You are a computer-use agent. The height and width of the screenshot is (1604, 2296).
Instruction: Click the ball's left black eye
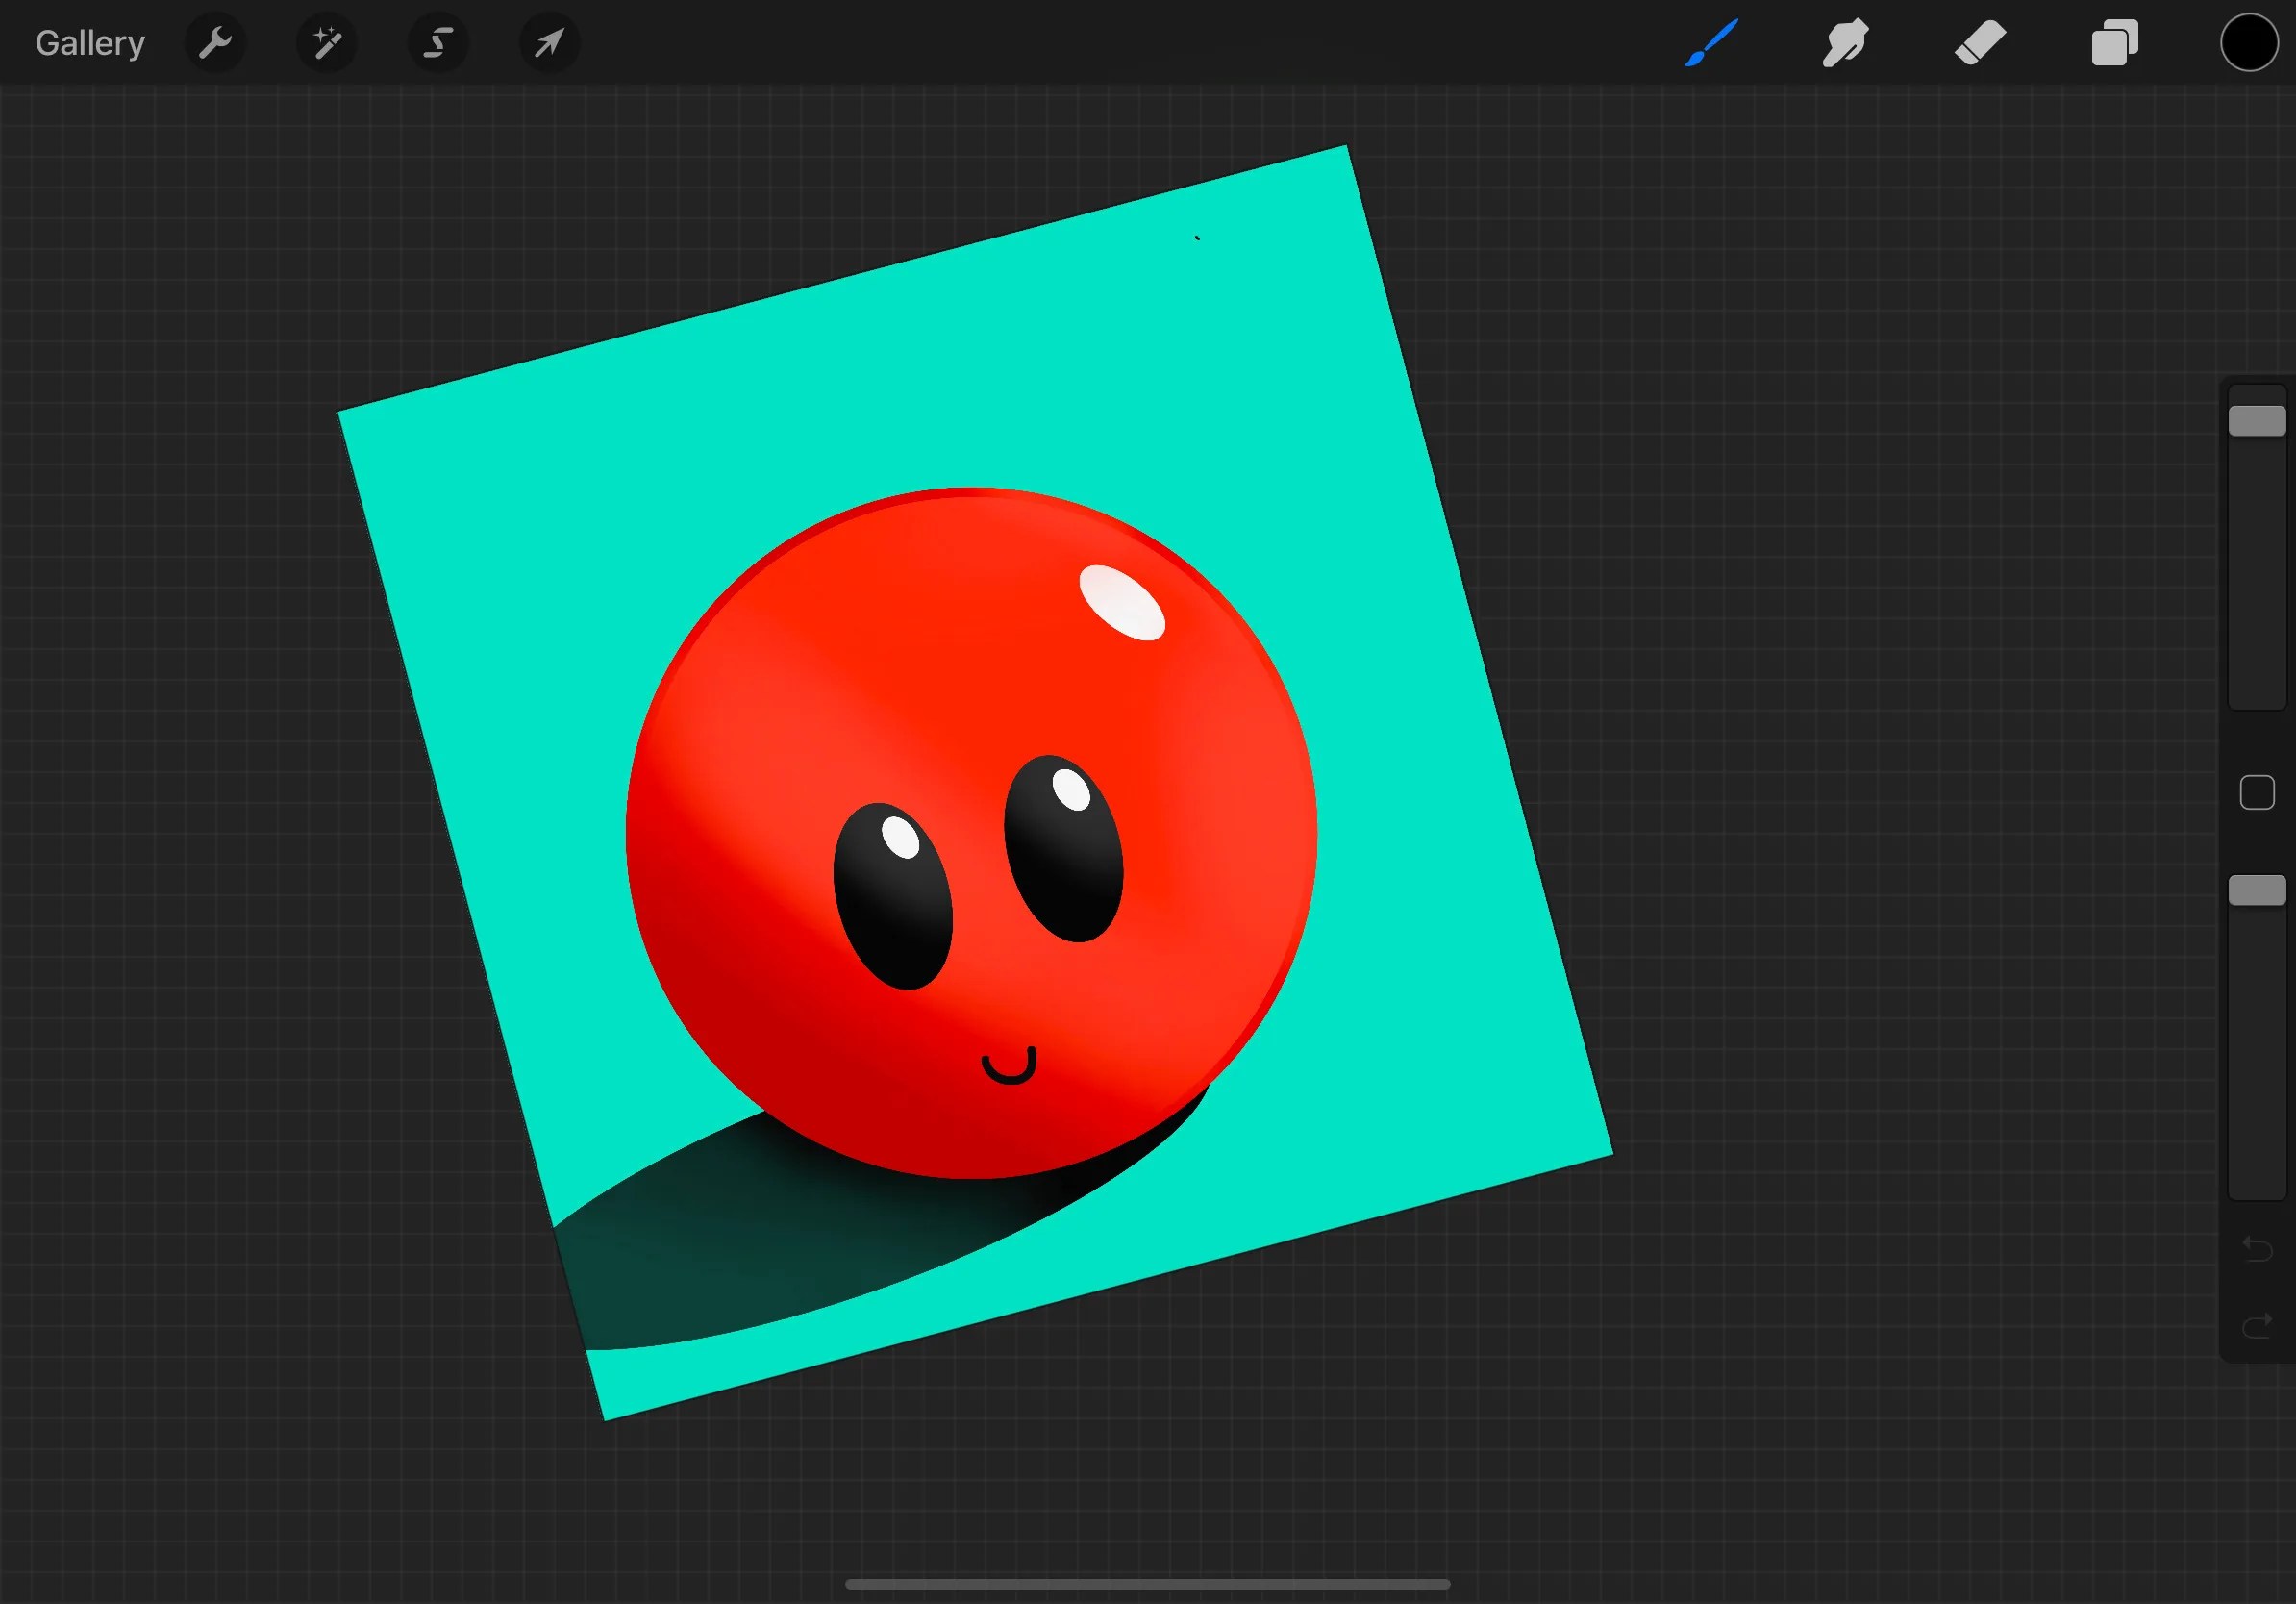tap(893, 897)
